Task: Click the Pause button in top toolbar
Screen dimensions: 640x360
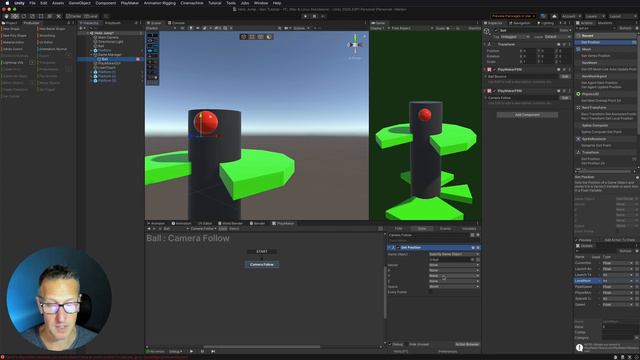Action: pos(314,16)
